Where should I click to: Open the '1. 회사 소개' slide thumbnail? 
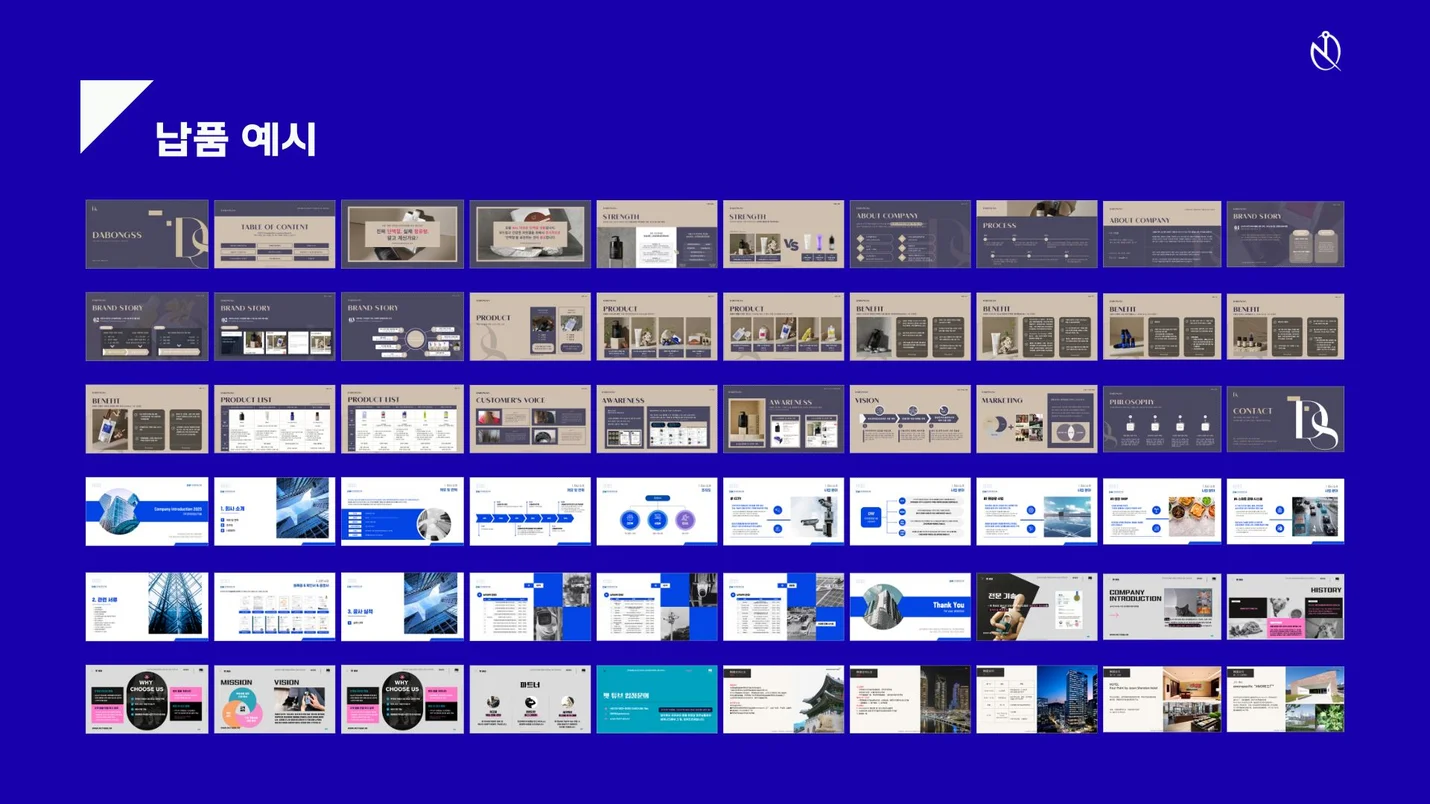click(x=274, y=512)
